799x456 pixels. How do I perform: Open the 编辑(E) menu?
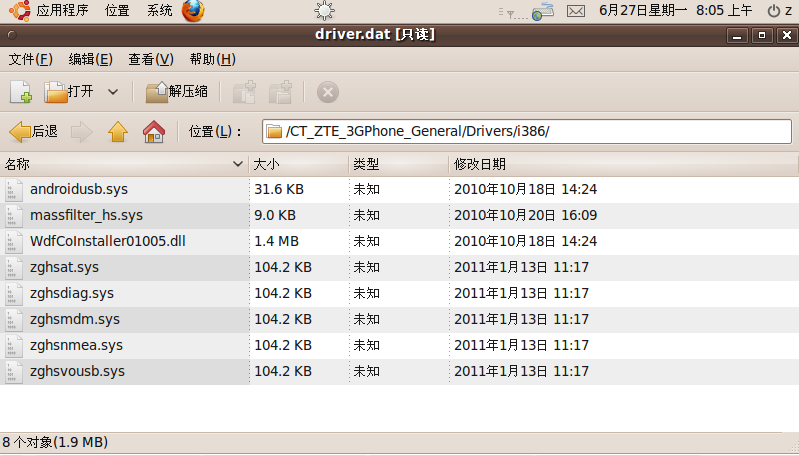tap(91, 60)
